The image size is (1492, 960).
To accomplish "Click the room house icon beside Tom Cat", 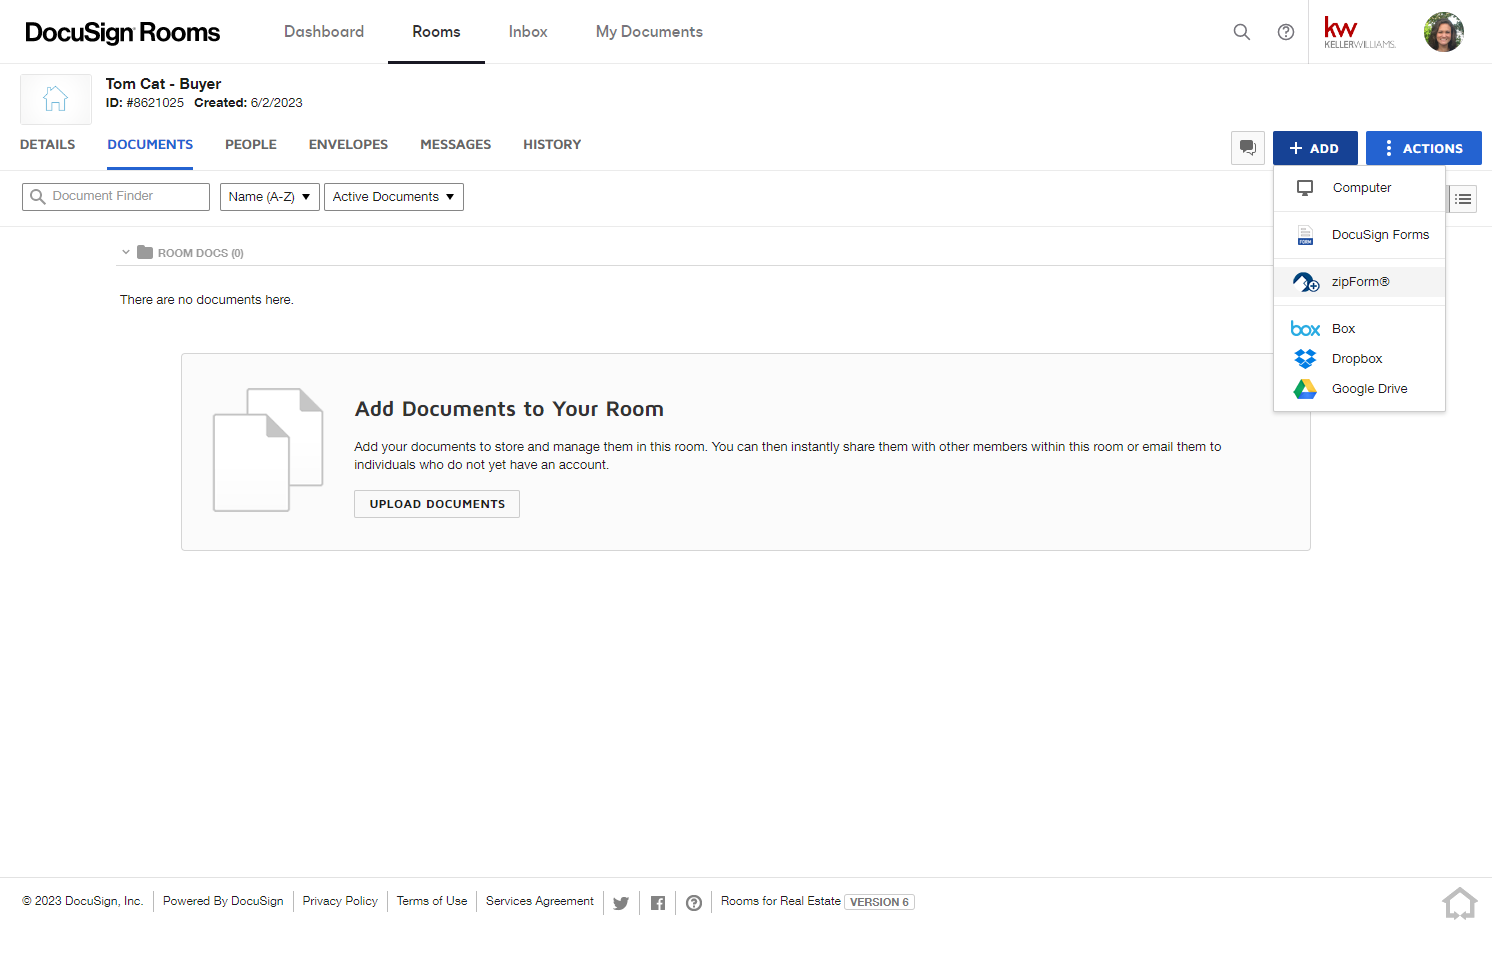I will click(56, 99).
